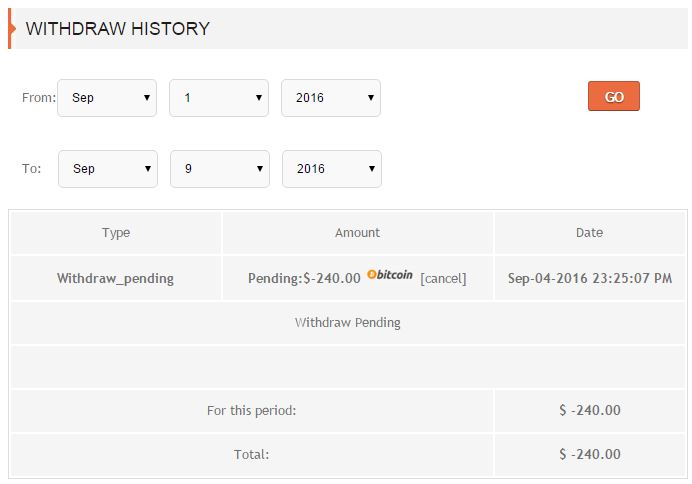Open the From month dropdown
692x484 pixels.
[107, 98]
